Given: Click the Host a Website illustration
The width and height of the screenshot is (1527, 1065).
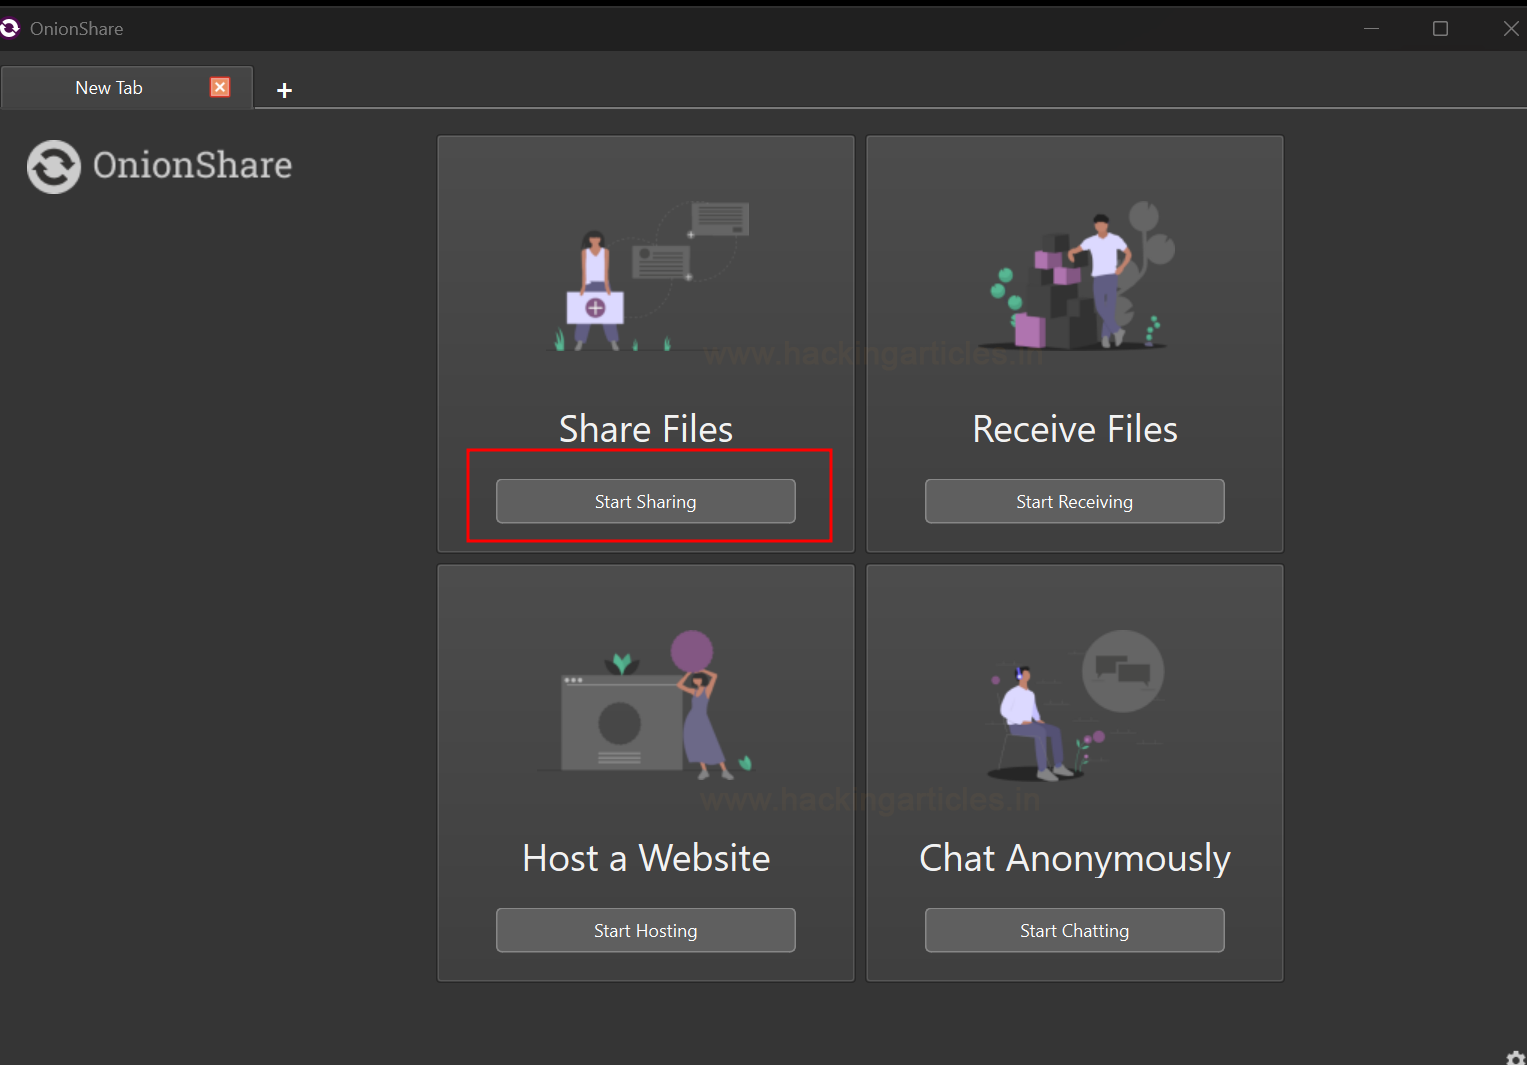Looking at the screenshot, I should pyautogui.click(x=645, y=705).
